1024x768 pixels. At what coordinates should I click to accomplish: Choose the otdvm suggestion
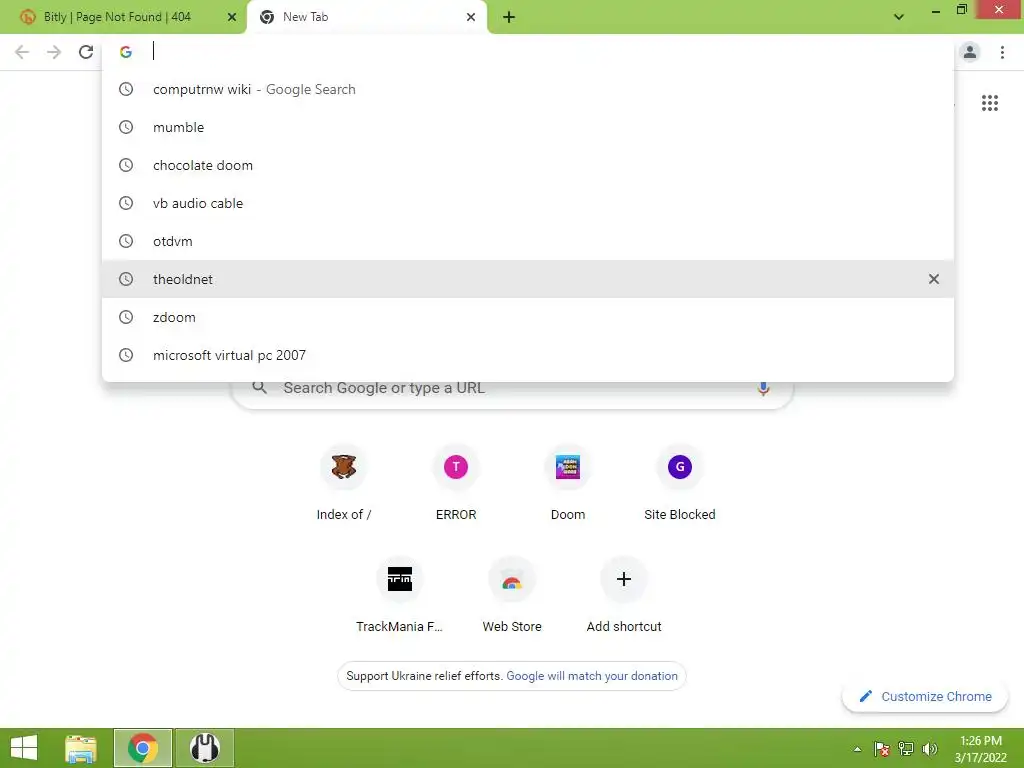pyautogui.click(x=528, y=241)
